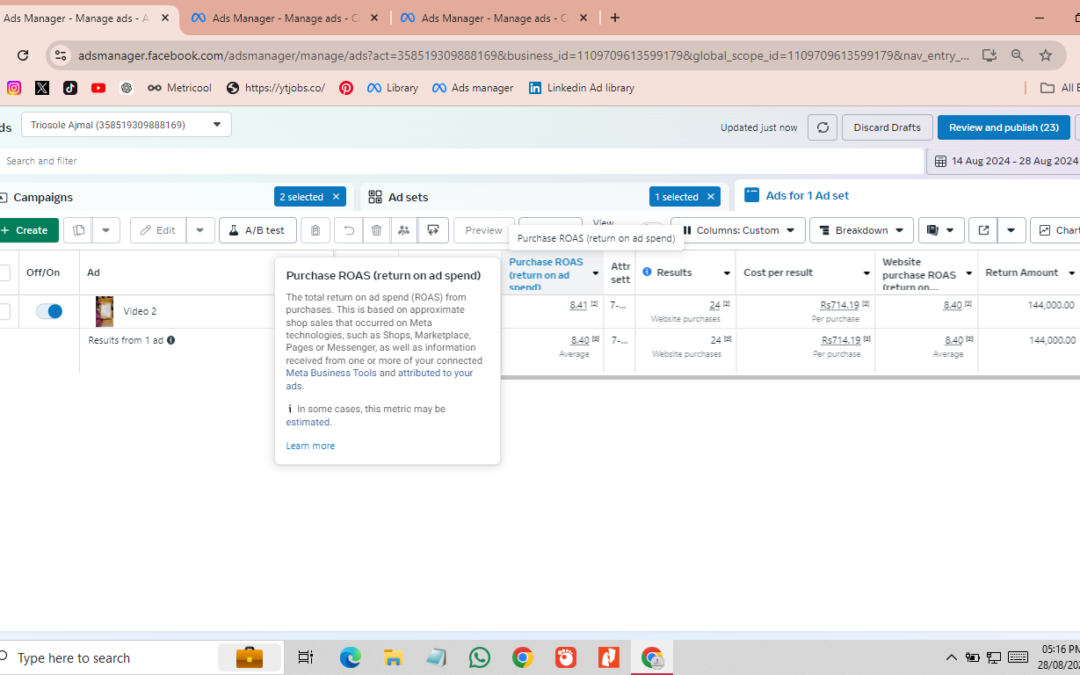Click the Discard Drafts button
The width and height of the screenshot is (1080, 675).
click(x=887, y=127)
